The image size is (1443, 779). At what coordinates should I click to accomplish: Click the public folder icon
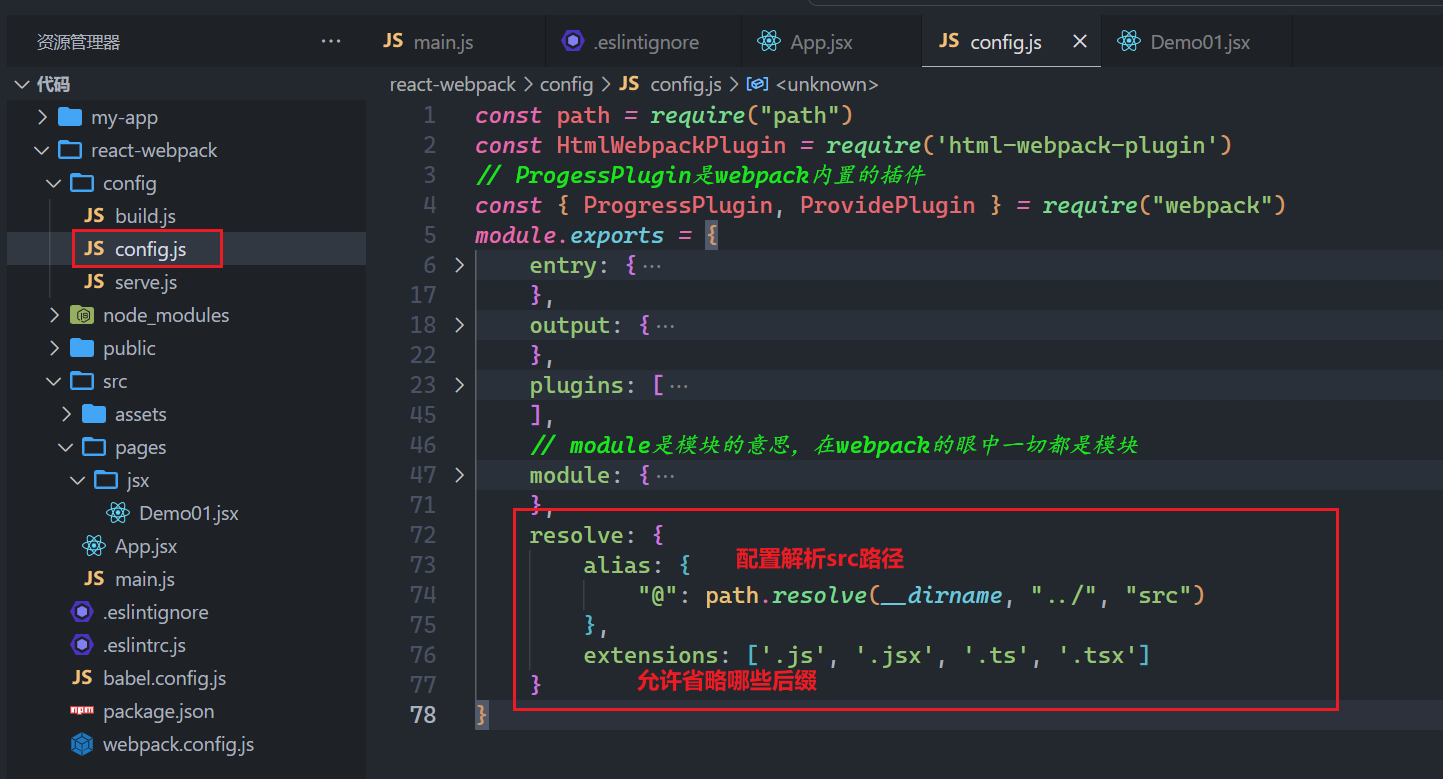pyautogui.click(x=82, y=348)
